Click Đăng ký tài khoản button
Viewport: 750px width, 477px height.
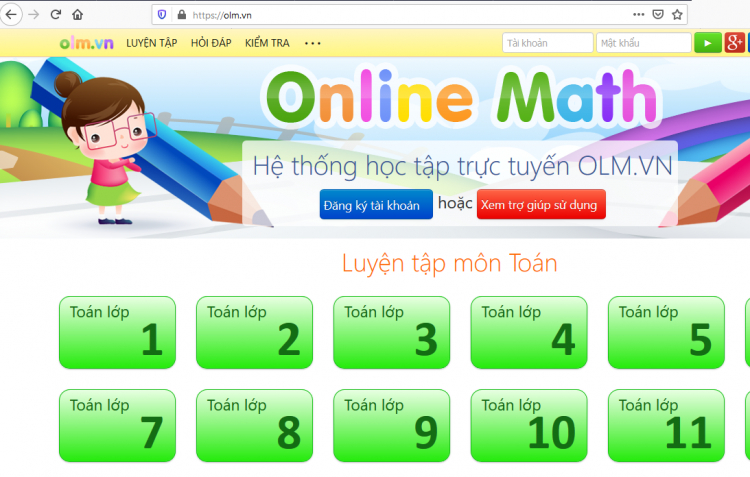pyautogui.click(x=376, y=205)
